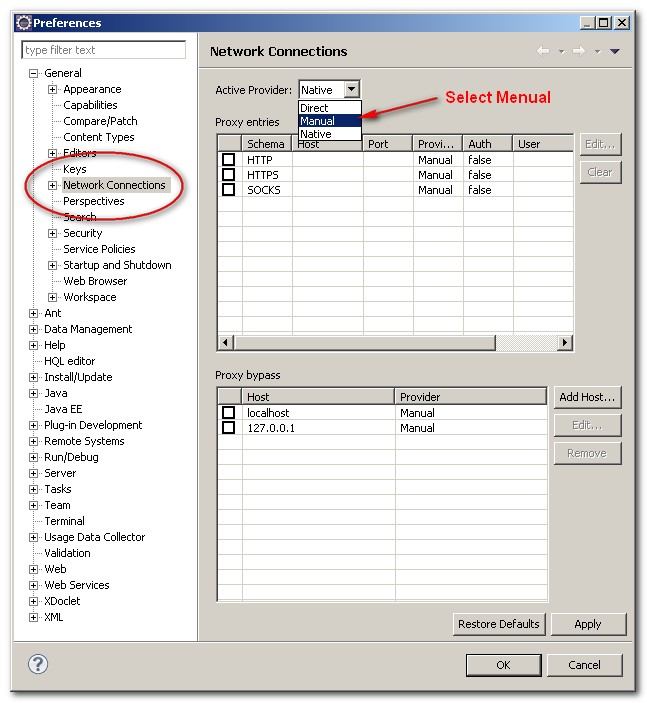Select HQL editor preference page
Viewport: 647px width, 703px height.
[69, 361]
